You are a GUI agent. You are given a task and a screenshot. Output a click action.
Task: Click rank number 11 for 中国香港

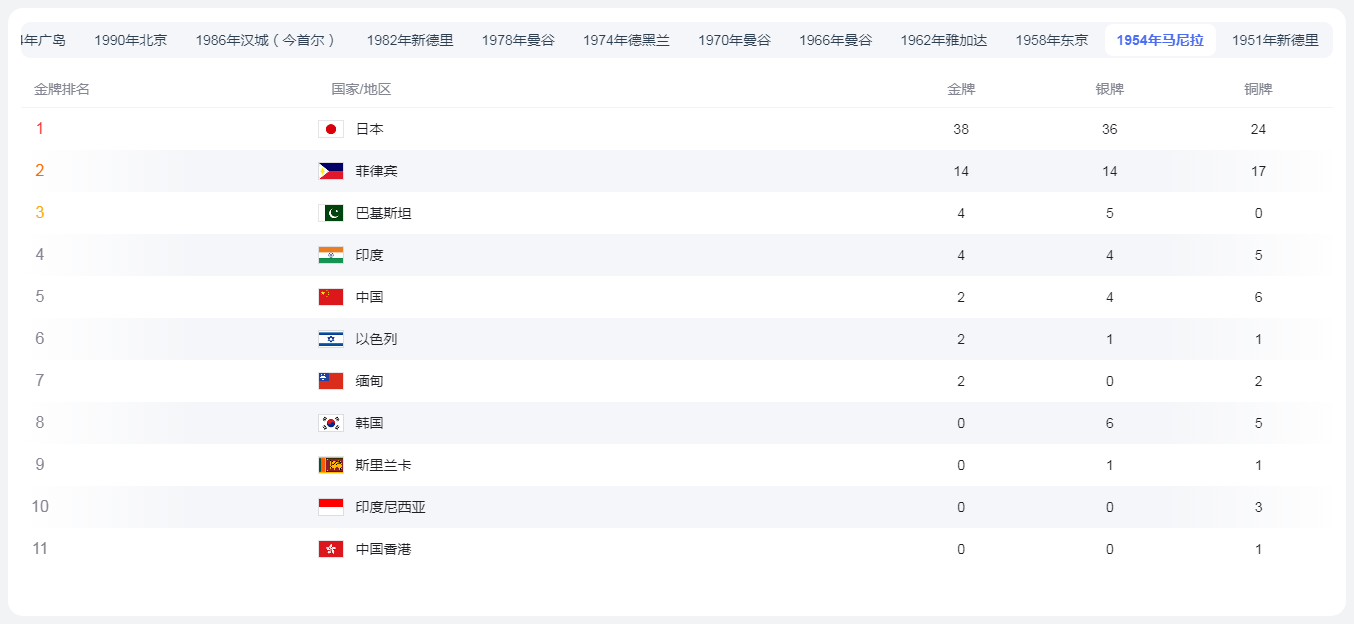pos(40,549)
